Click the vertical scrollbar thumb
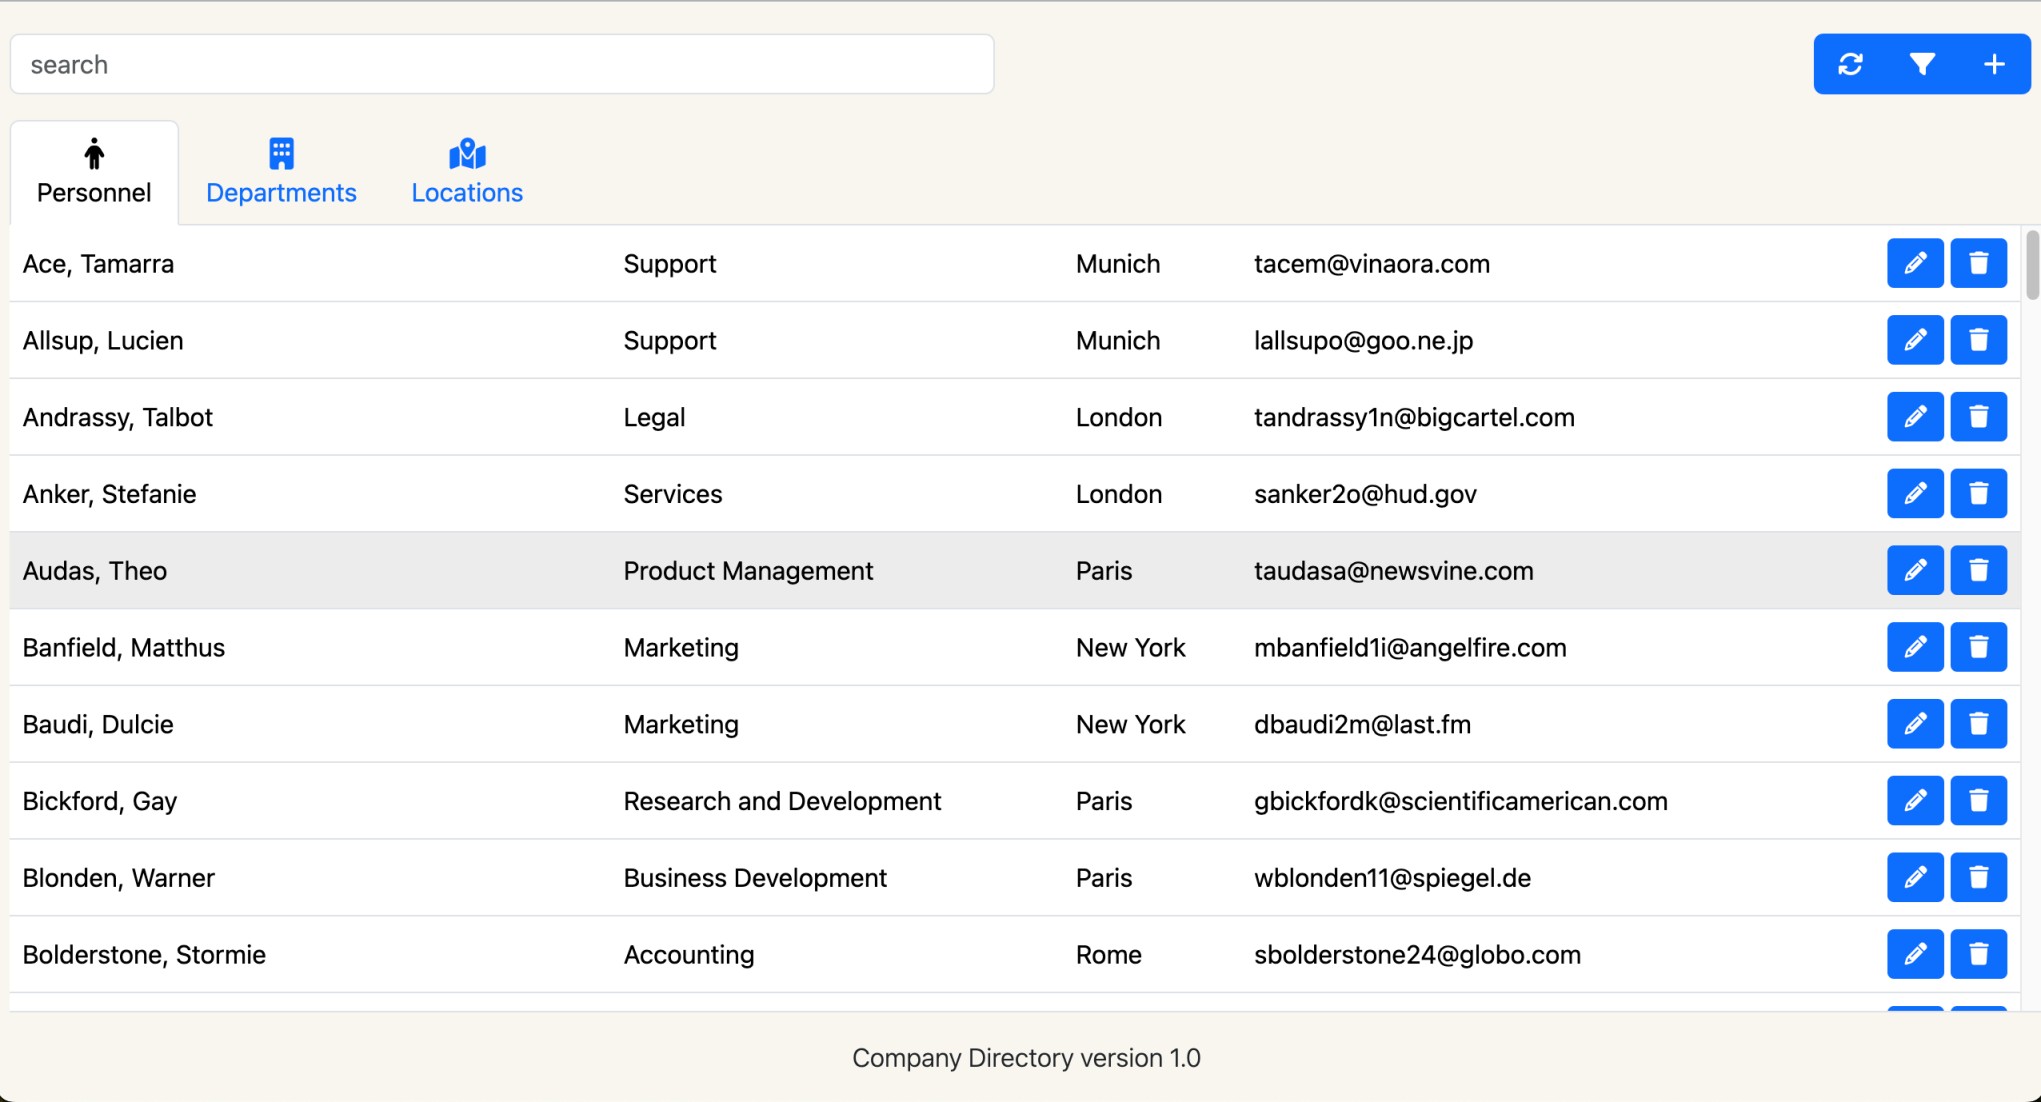 click(x=2032, y=265)
